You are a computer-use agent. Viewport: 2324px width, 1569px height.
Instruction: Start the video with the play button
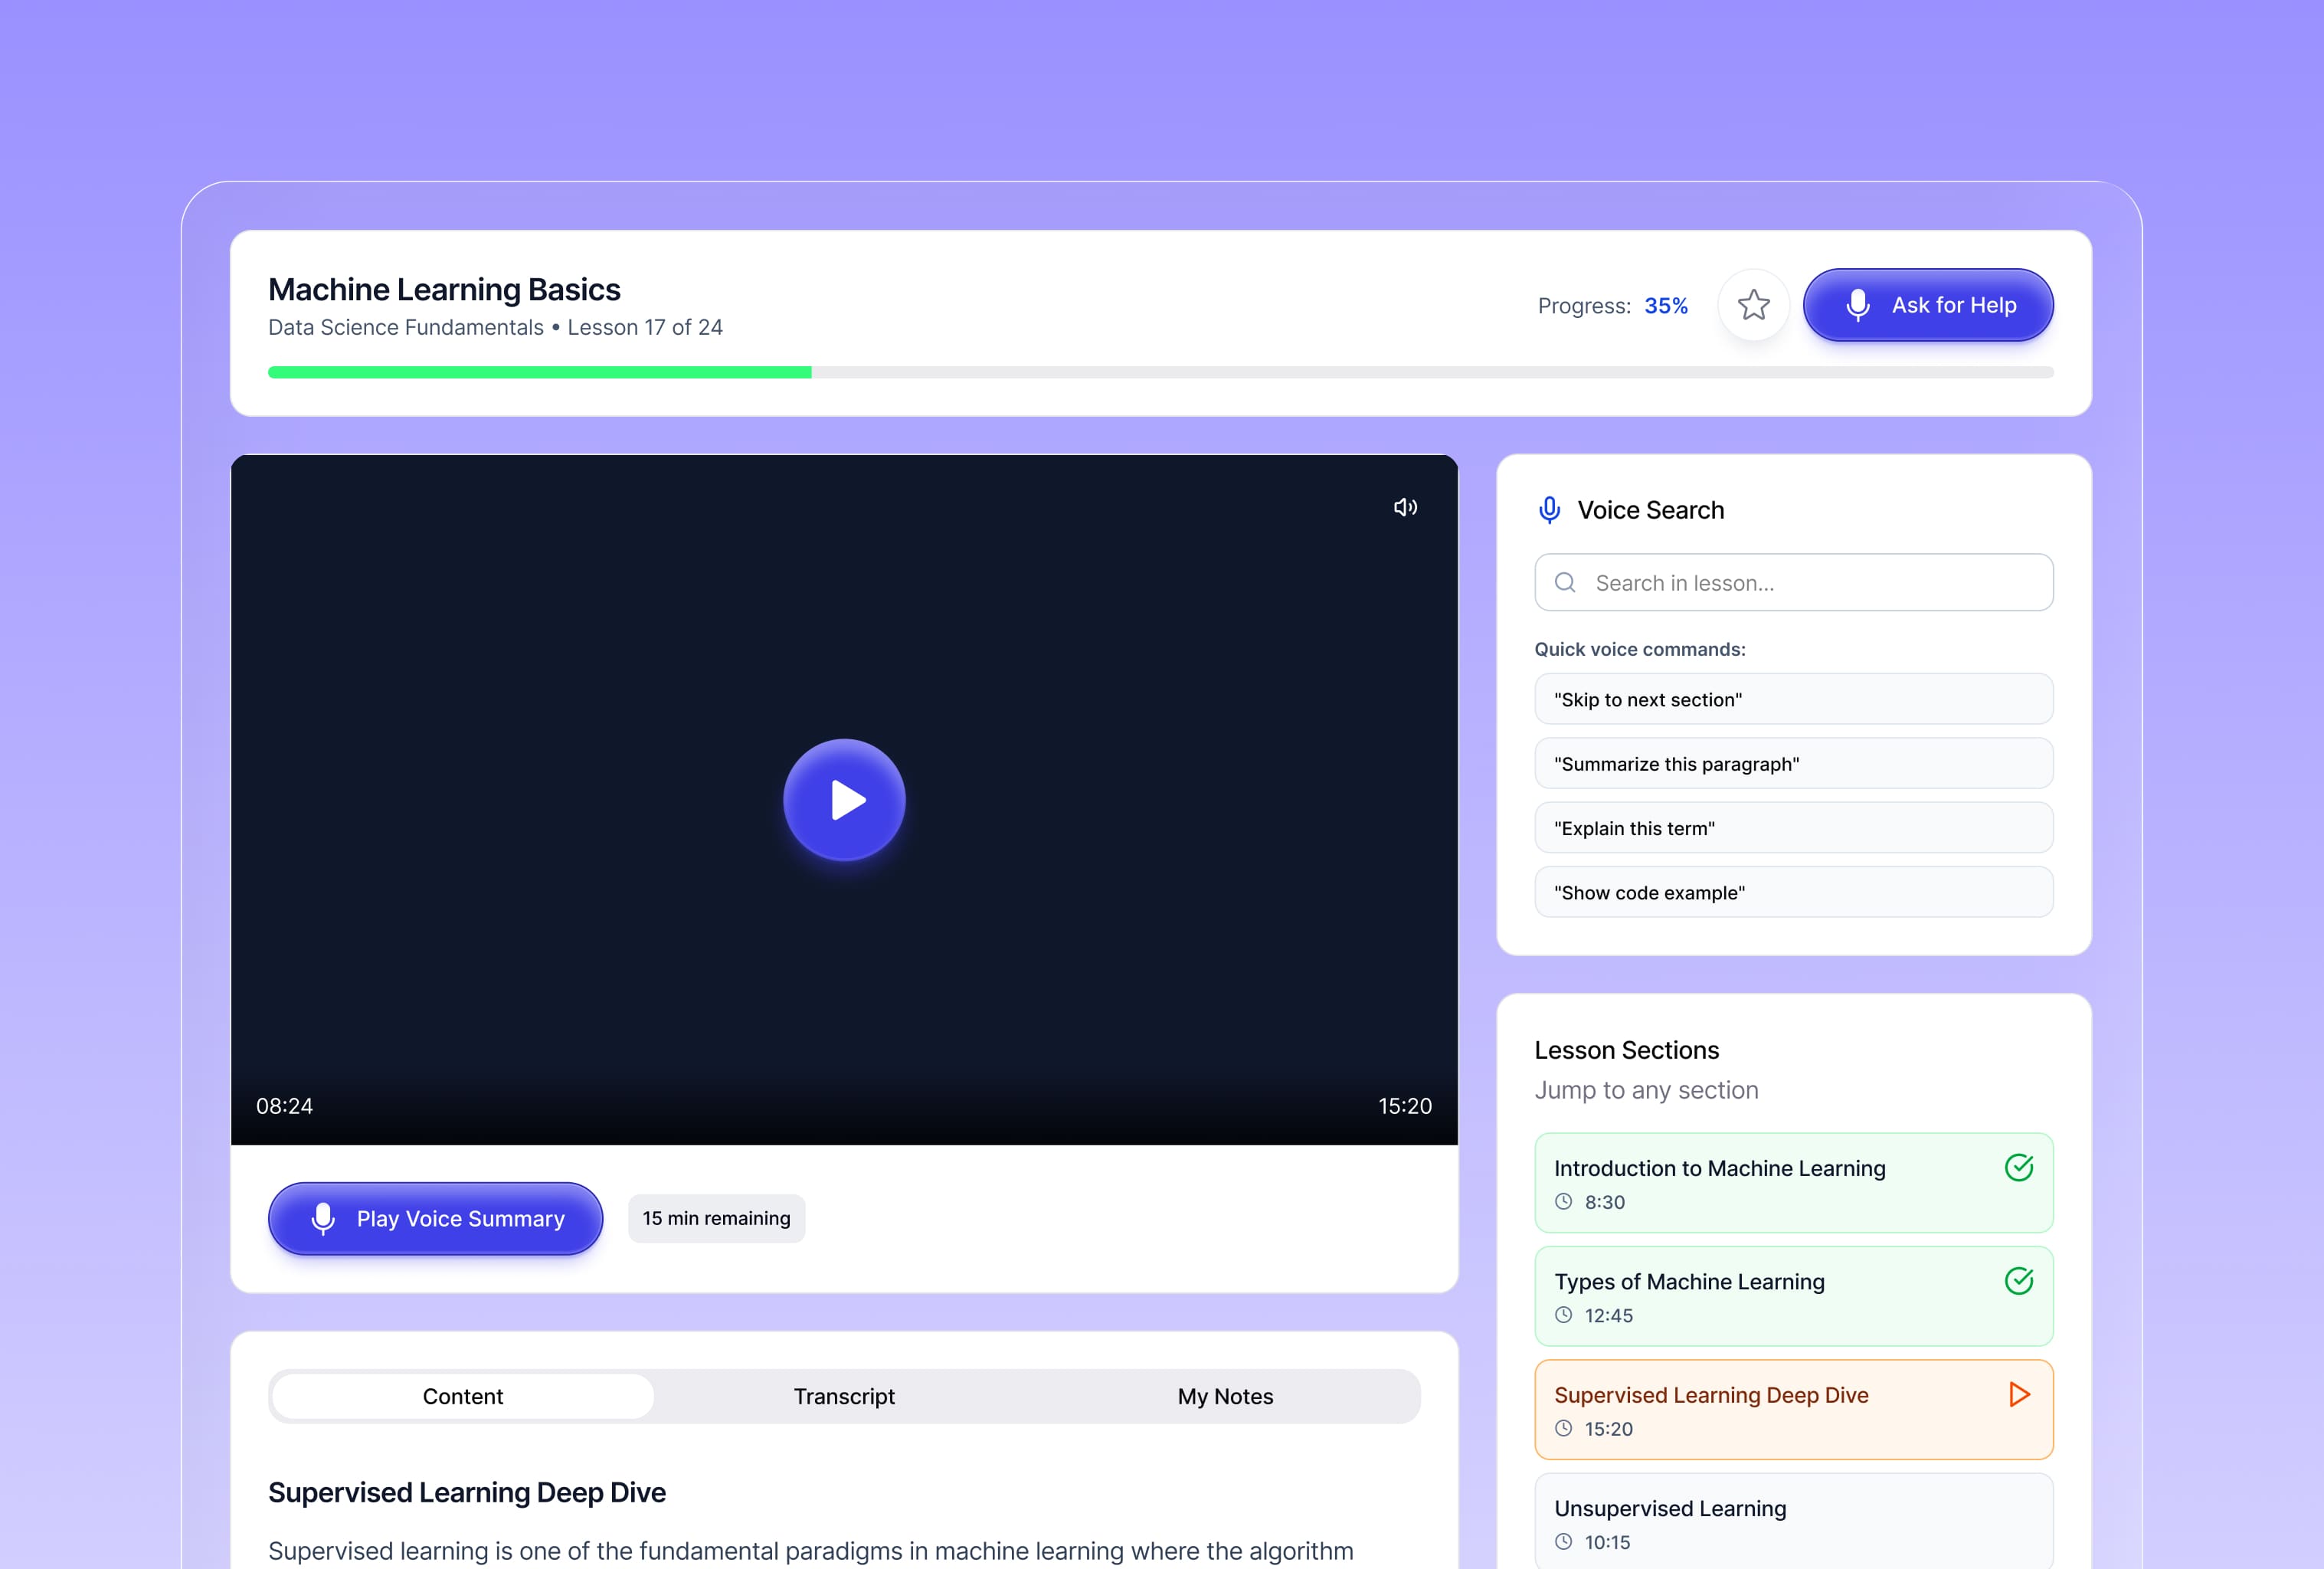(845, 800)
